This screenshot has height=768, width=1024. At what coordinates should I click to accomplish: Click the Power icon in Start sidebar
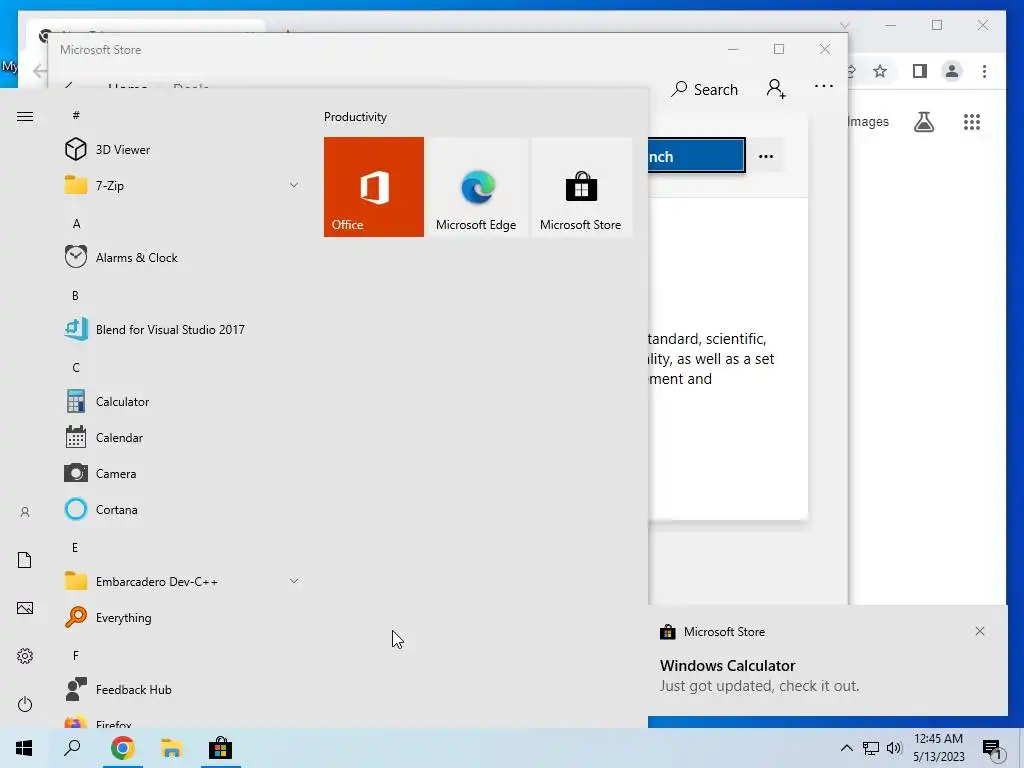[x=25, y=704]
